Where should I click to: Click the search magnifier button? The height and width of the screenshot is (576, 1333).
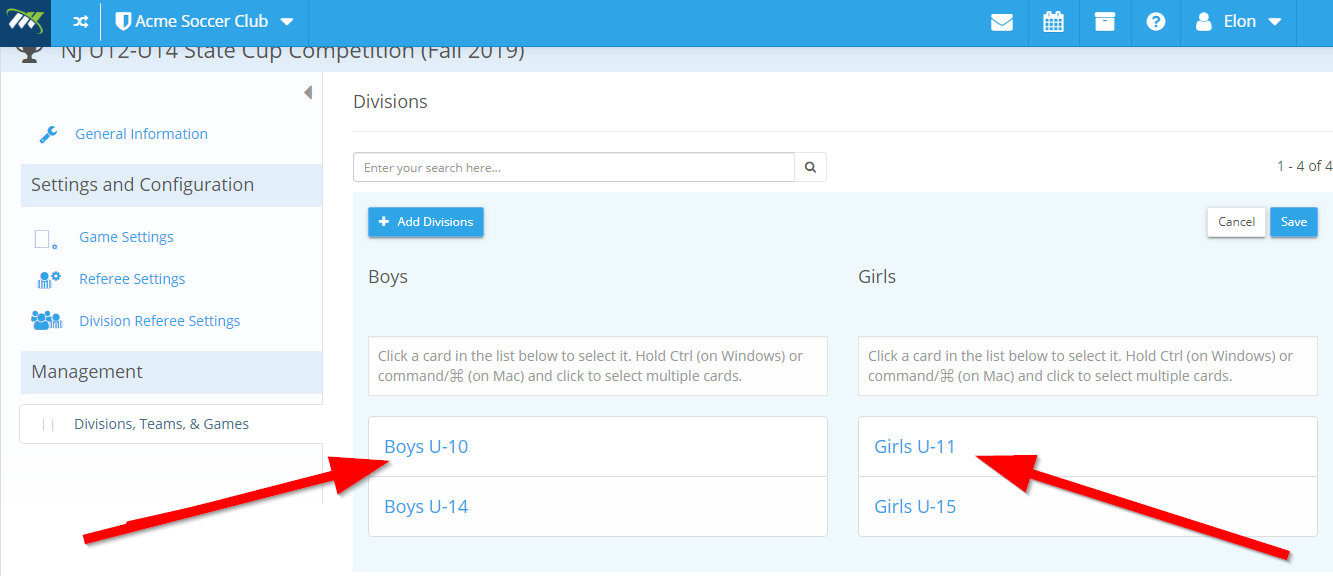(x=811, y=167)
